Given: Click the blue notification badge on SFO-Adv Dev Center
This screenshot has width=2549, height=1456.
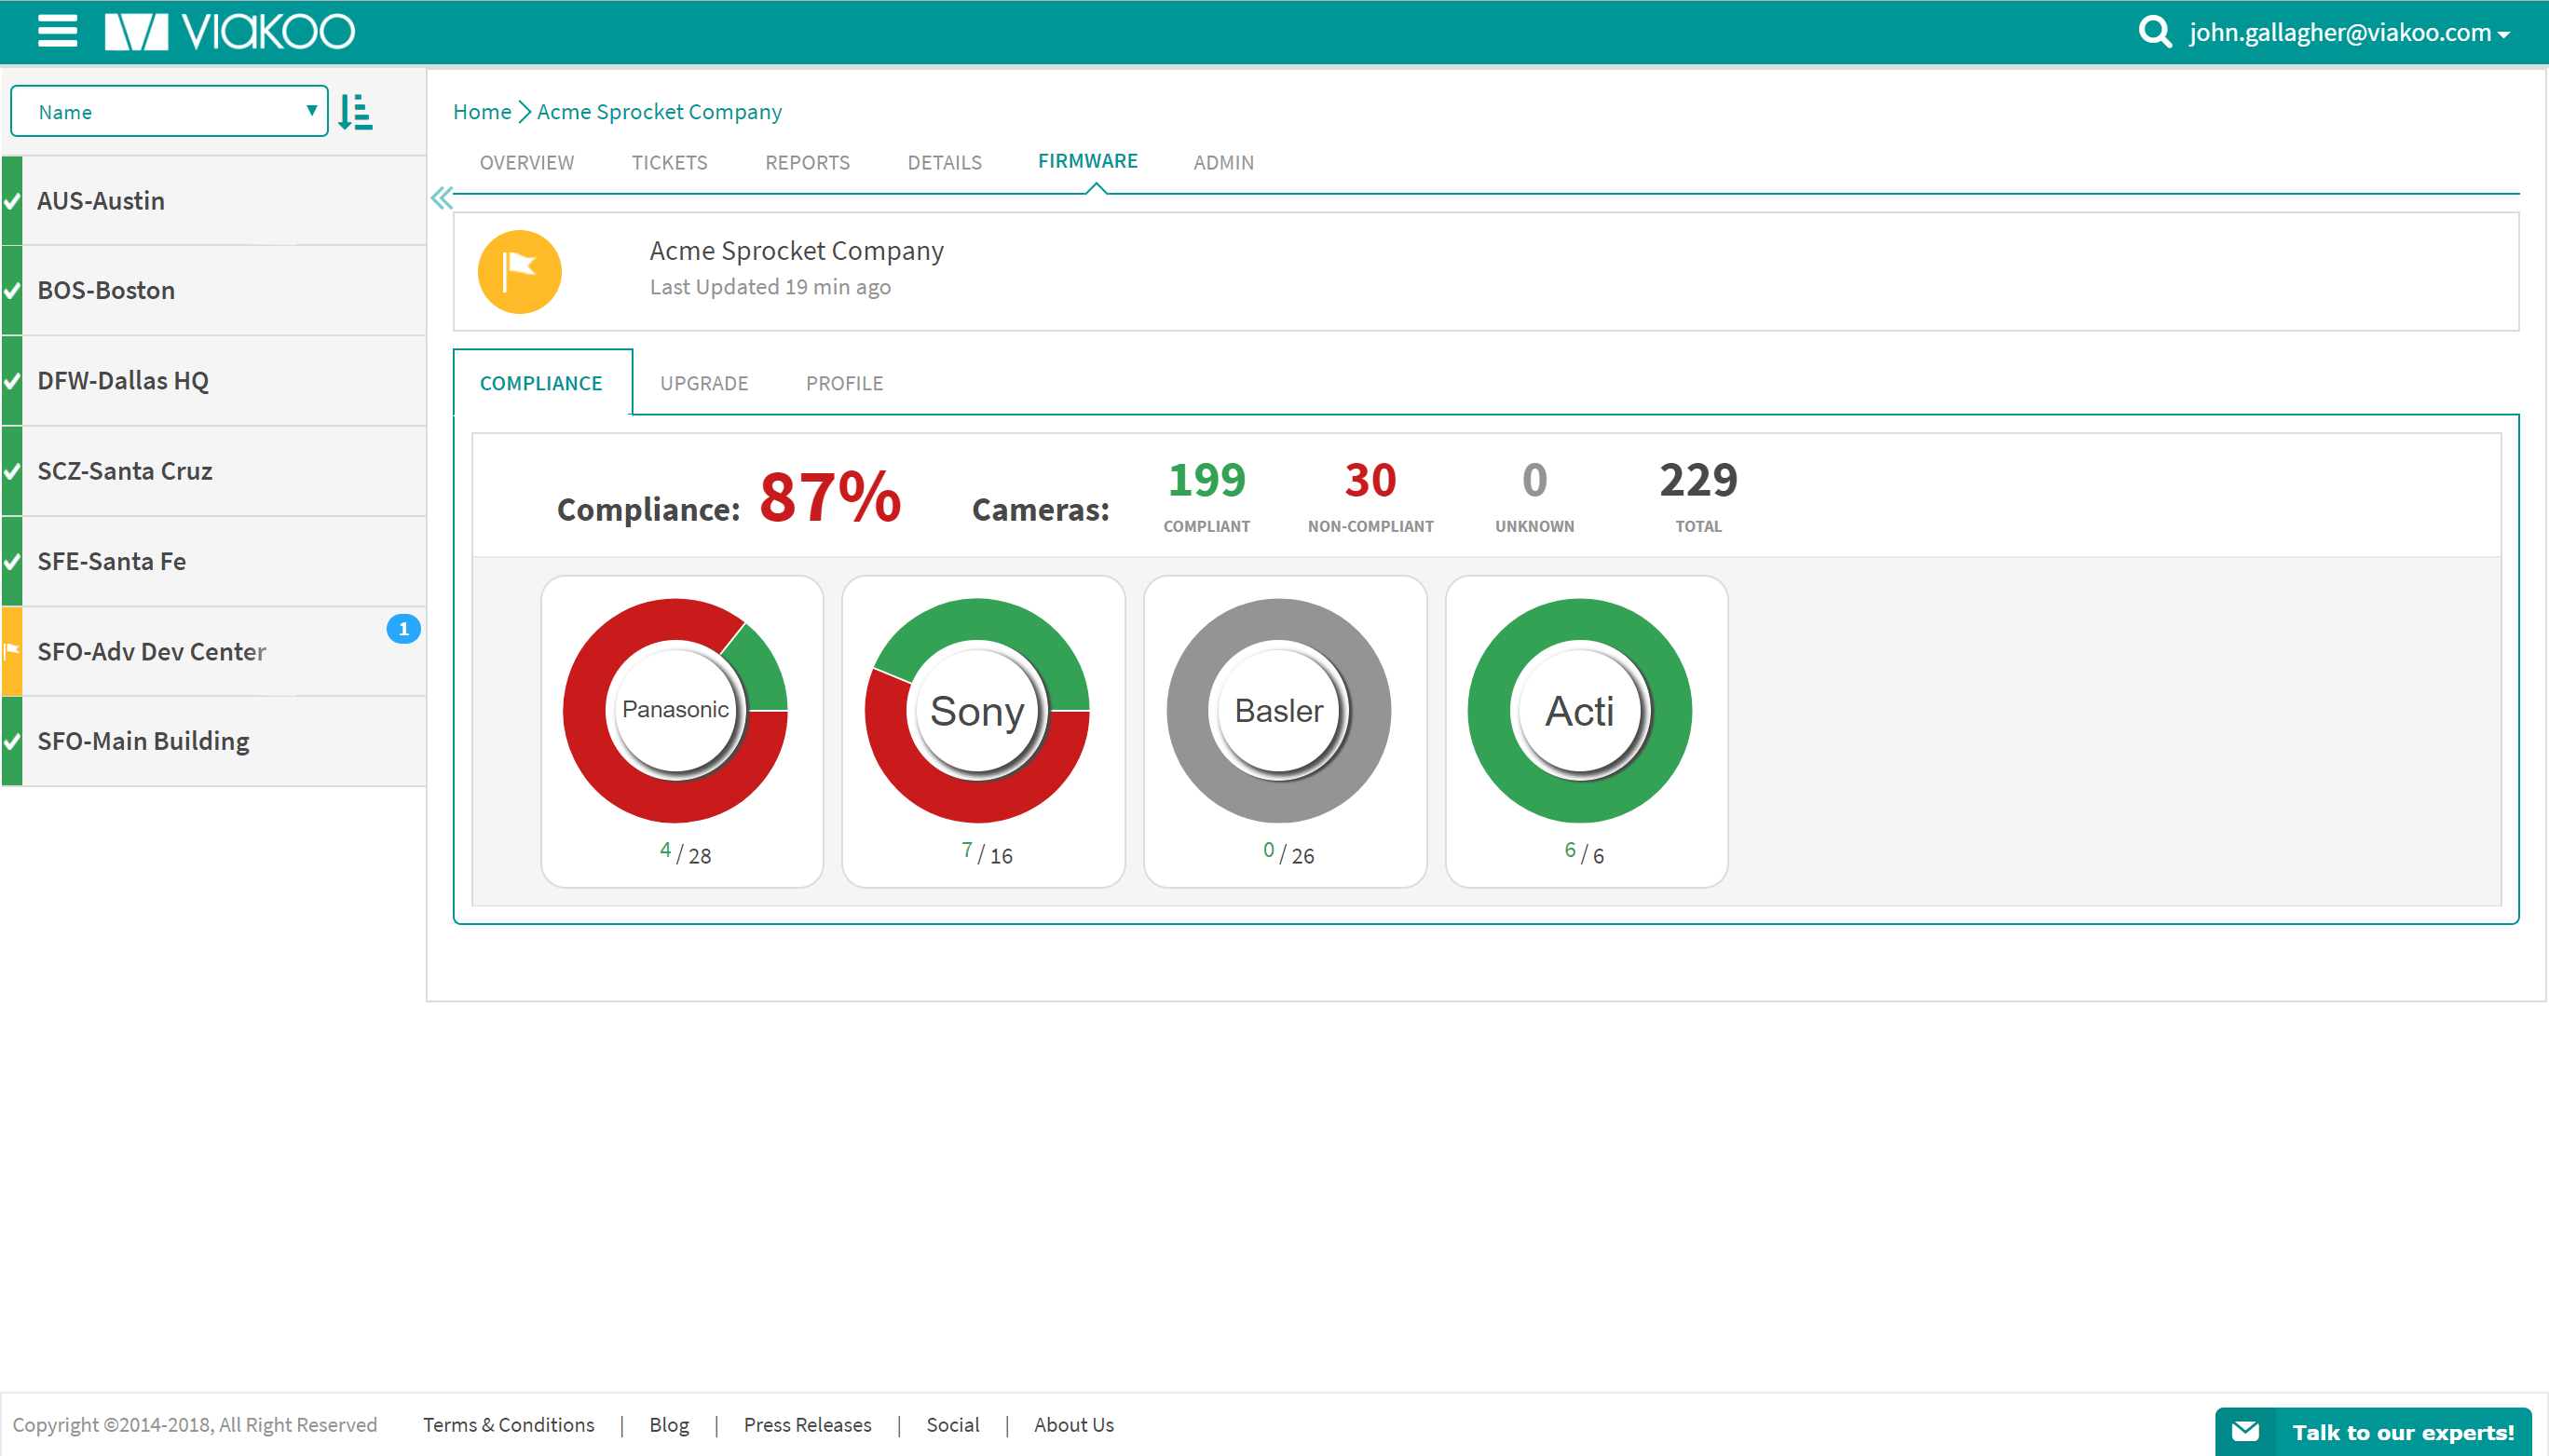Looking at the screenshot, I should tap(403, 629).
